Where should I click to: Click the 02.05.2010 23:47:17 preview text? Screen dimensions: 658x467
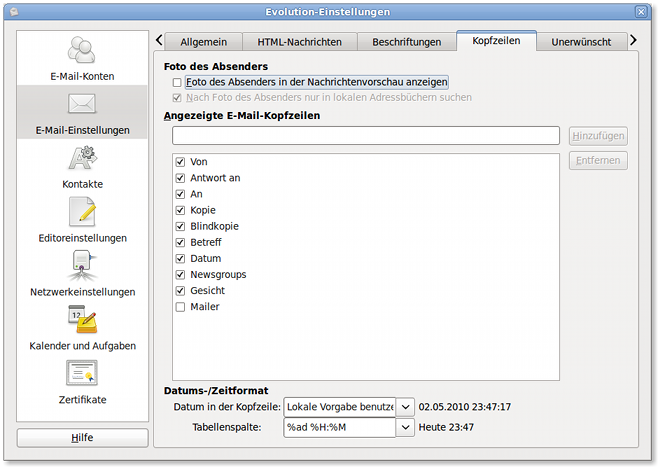click(465, 407)
